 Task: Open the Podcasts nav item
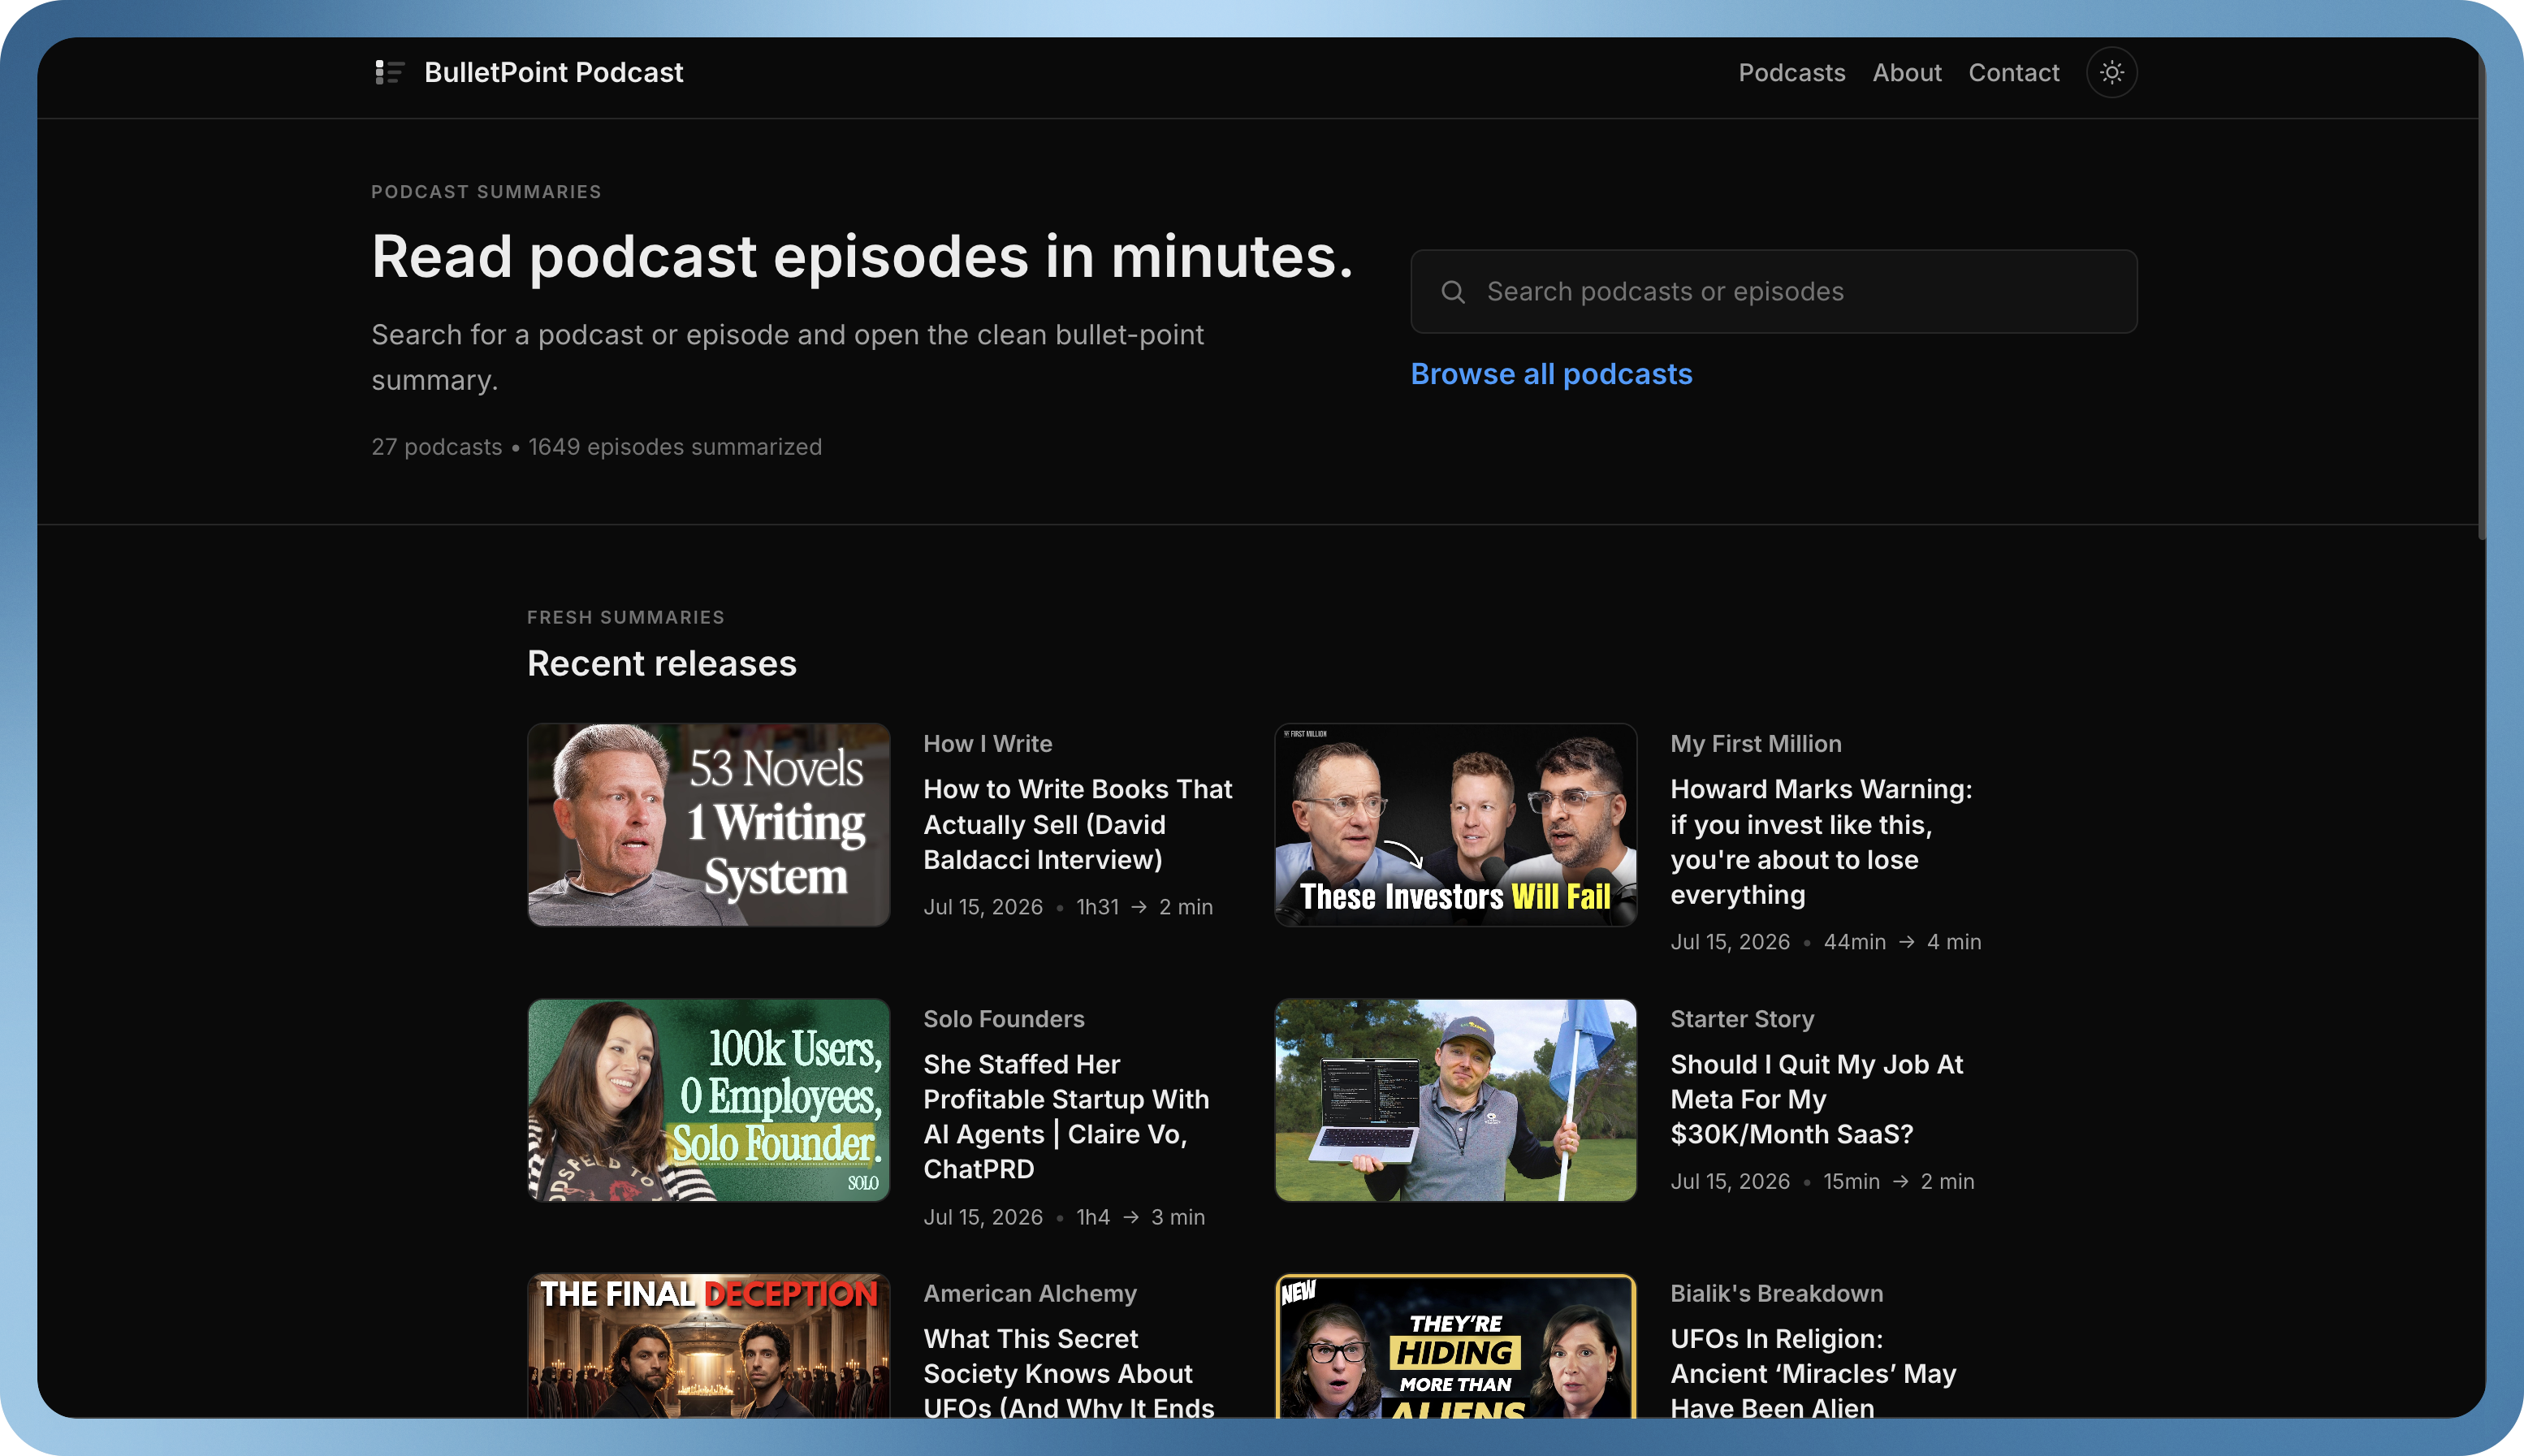pos(1791,72)
